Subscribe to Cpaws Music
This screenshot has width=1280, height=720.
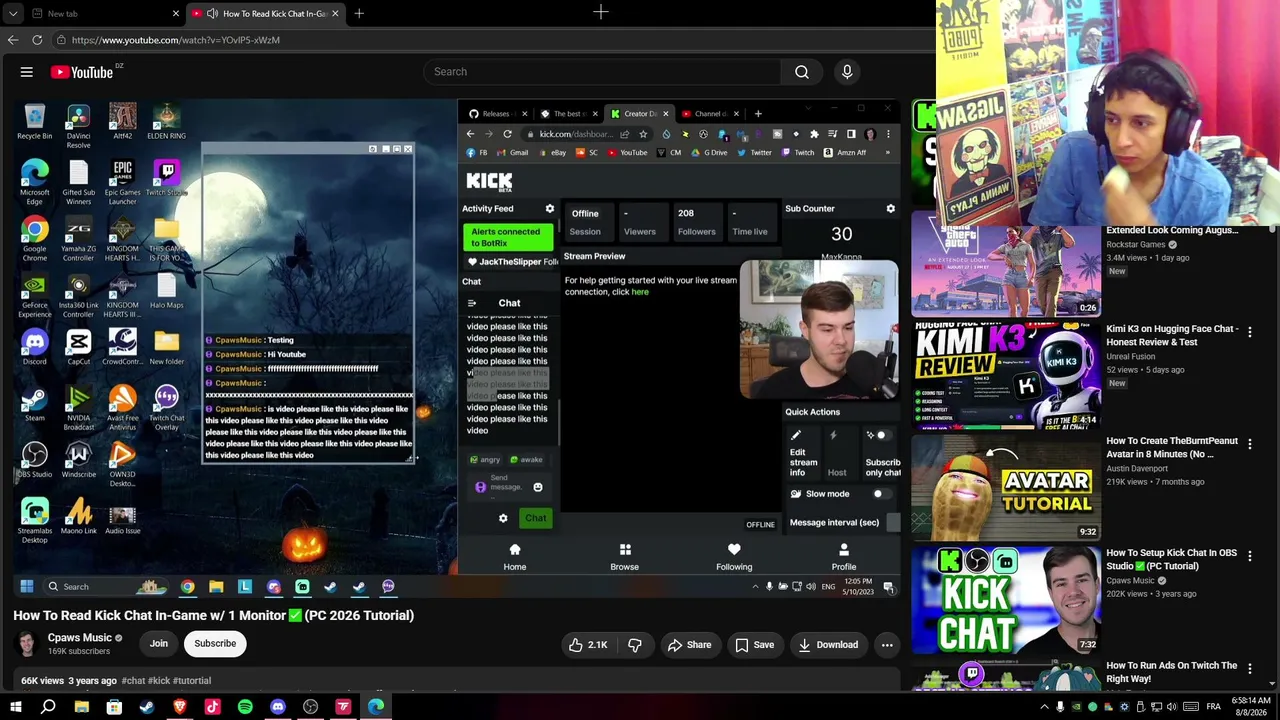pos(215,643)
